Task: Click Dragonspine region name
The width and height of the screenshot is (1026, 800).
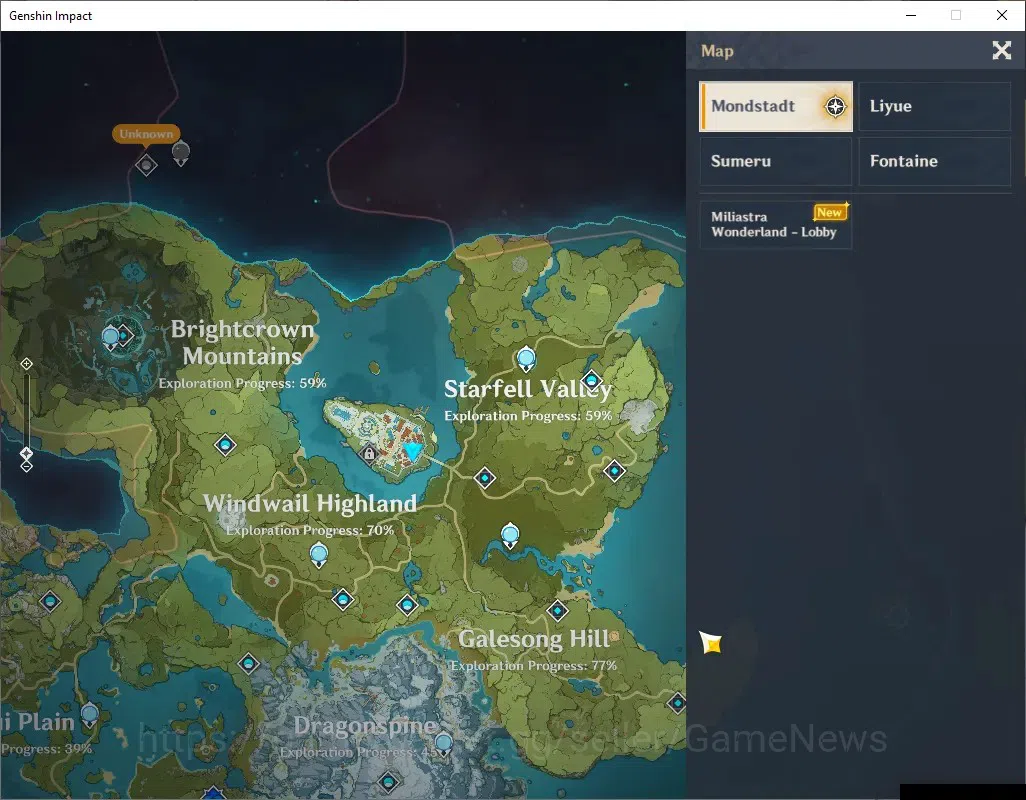Action: (365, 725)
